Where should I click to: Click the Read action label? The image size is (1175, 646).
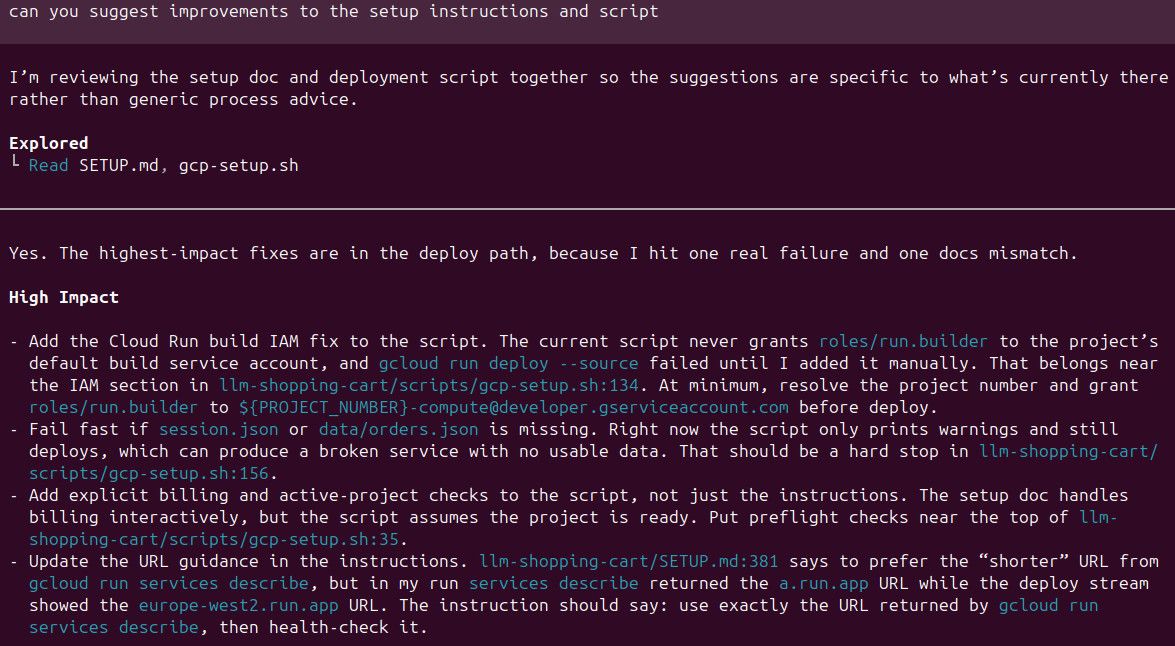(x=48, y=165)
